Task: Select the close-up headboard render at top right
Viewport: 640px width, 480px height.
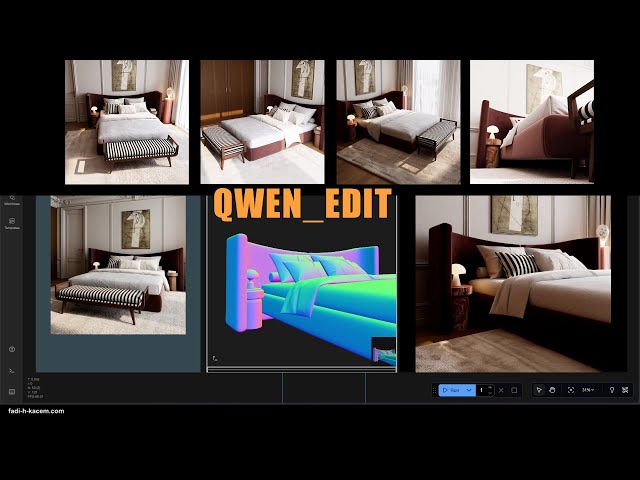Action: pos(532,122)
